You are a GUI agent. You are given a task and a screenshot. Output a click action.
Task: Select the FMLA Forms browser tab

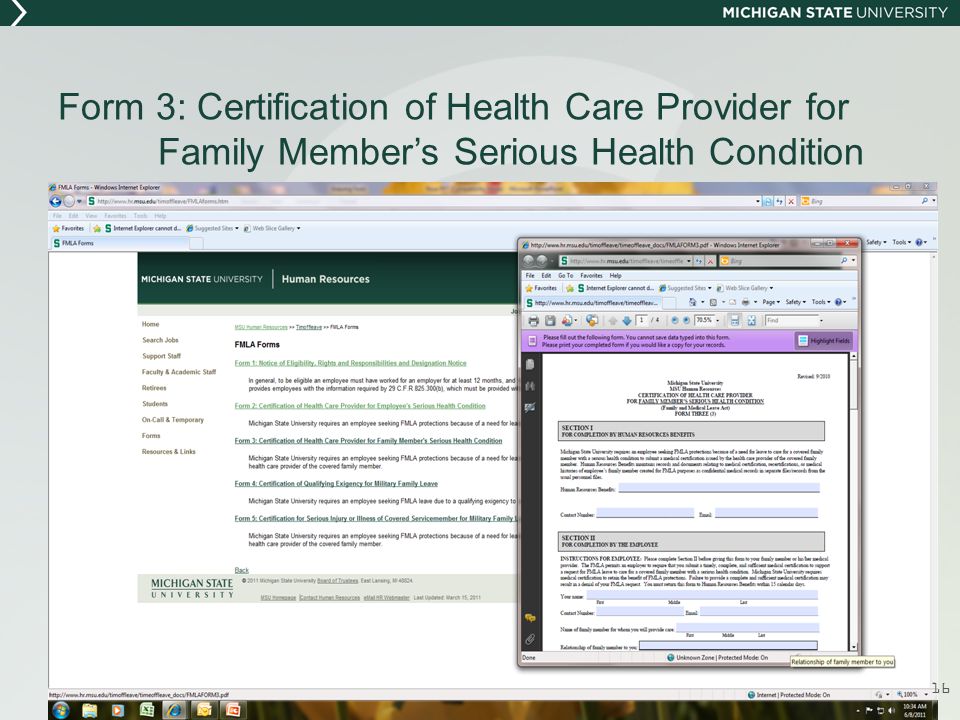119,243
